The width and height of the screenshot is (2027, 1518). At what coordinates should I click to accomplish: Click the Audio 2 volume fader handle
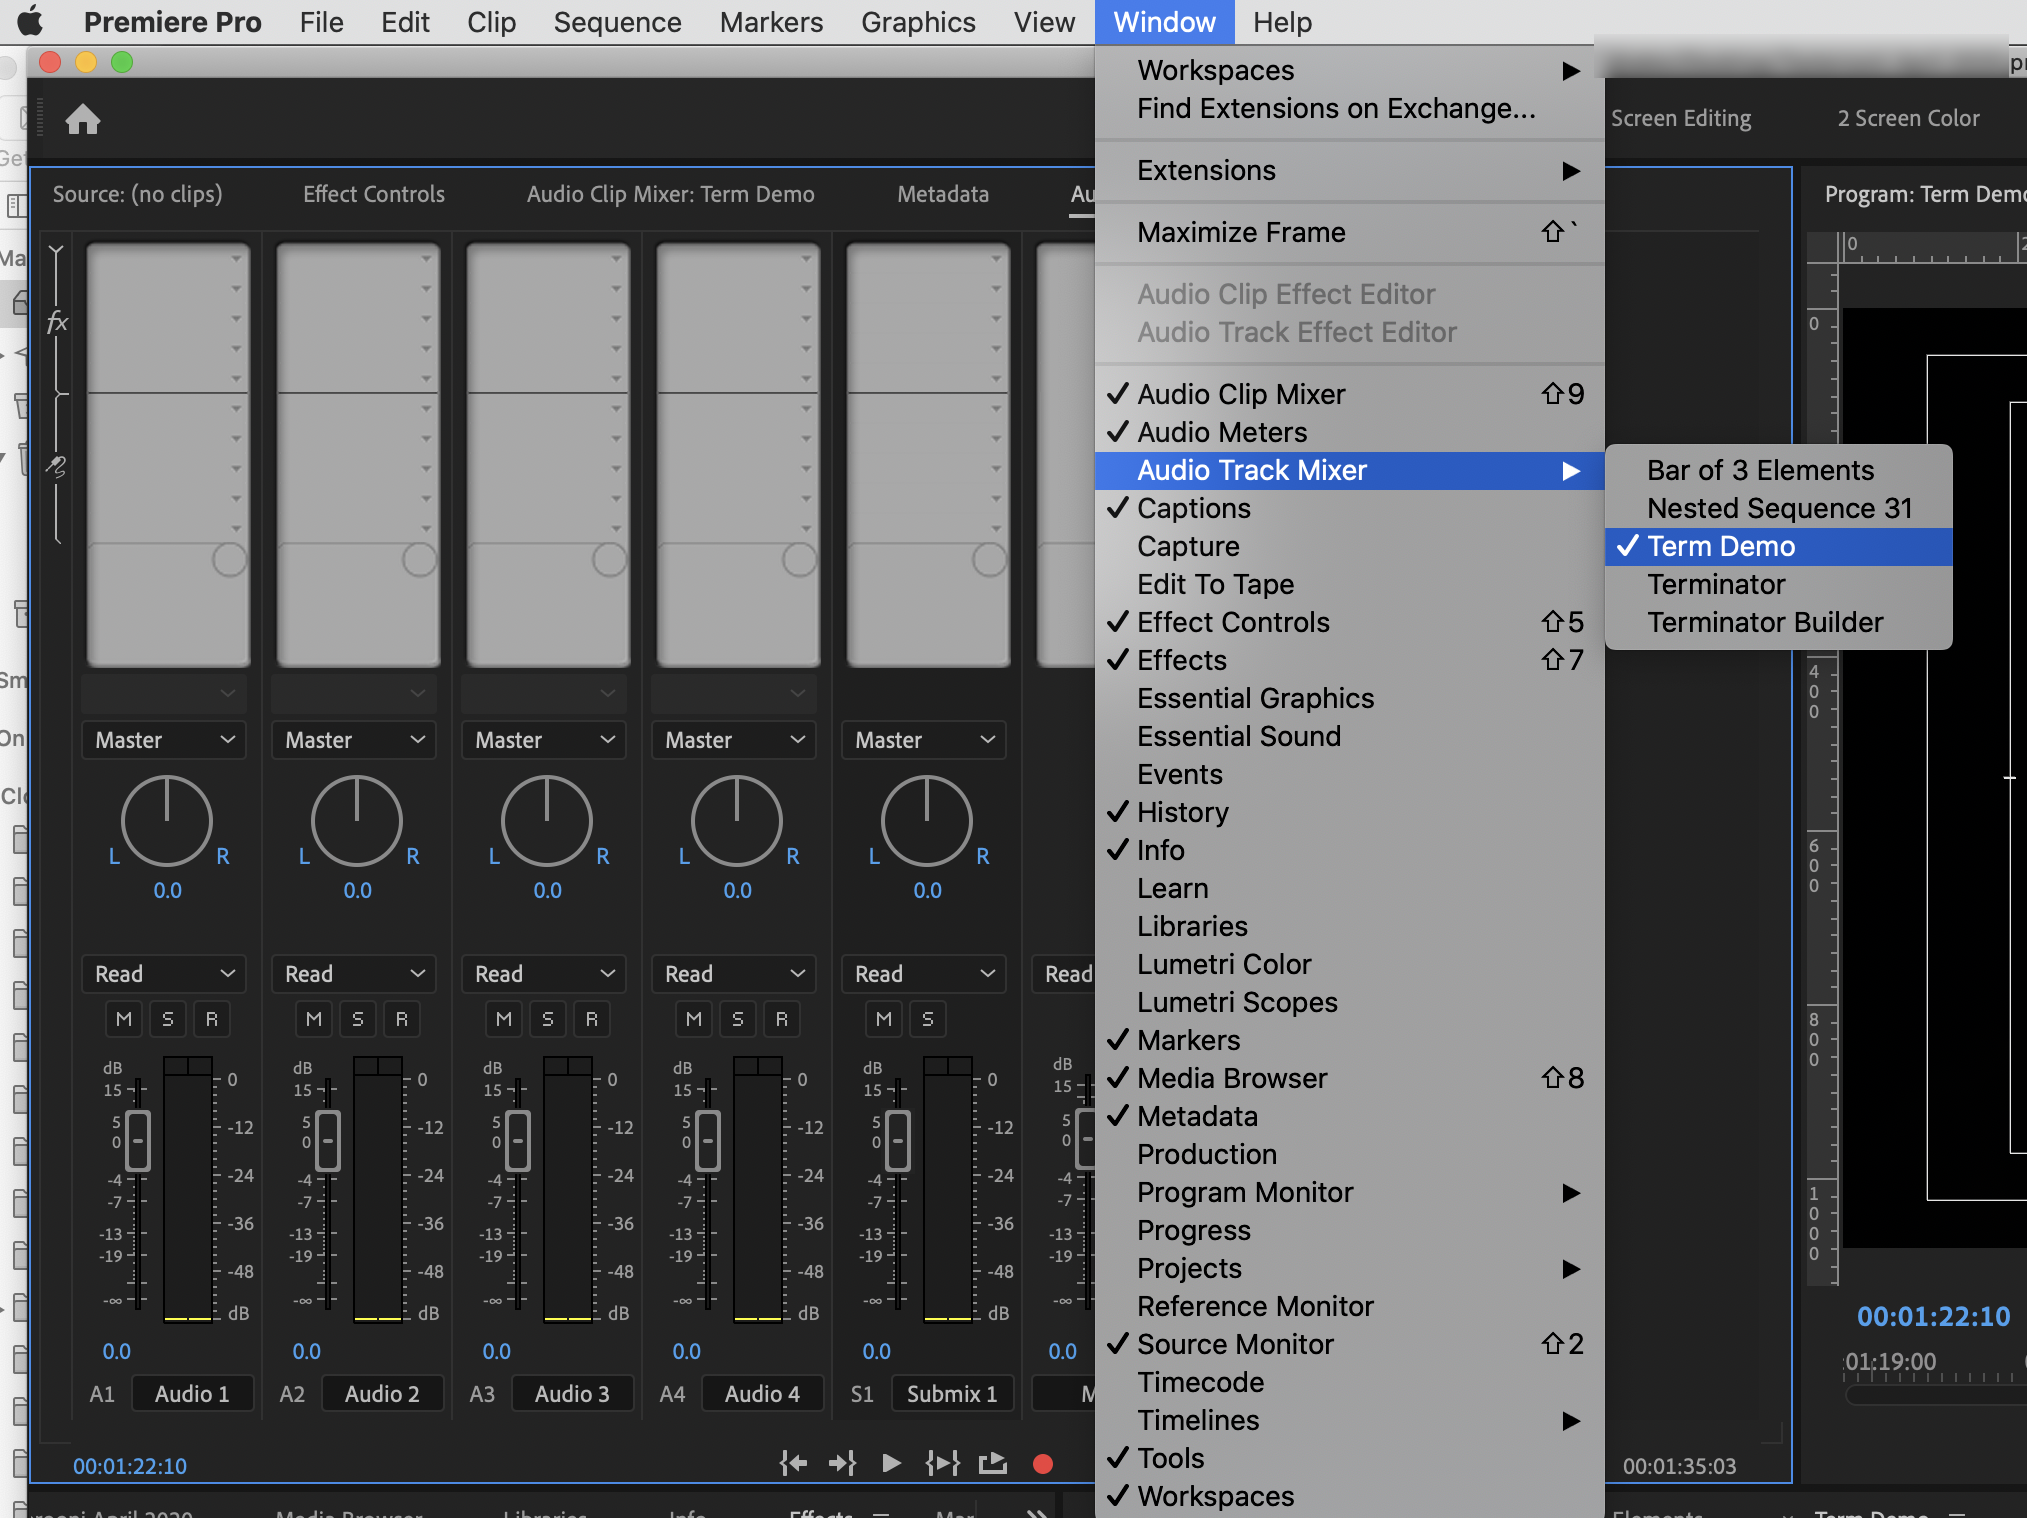[326, 1140]
